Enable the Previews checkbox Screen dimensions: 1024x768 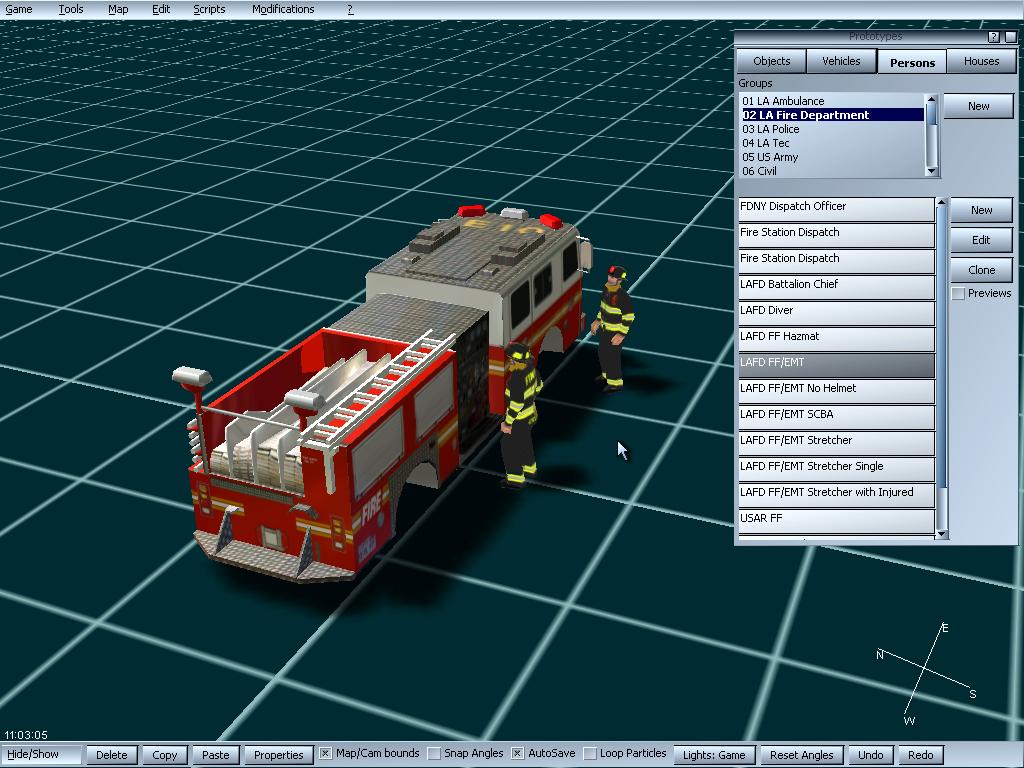pyautogui.click(x=958, y=294)
